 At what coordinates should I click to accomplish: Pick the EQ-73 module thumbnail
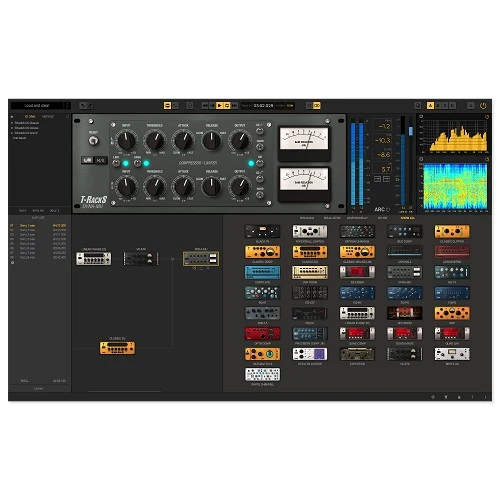point(452,272)
